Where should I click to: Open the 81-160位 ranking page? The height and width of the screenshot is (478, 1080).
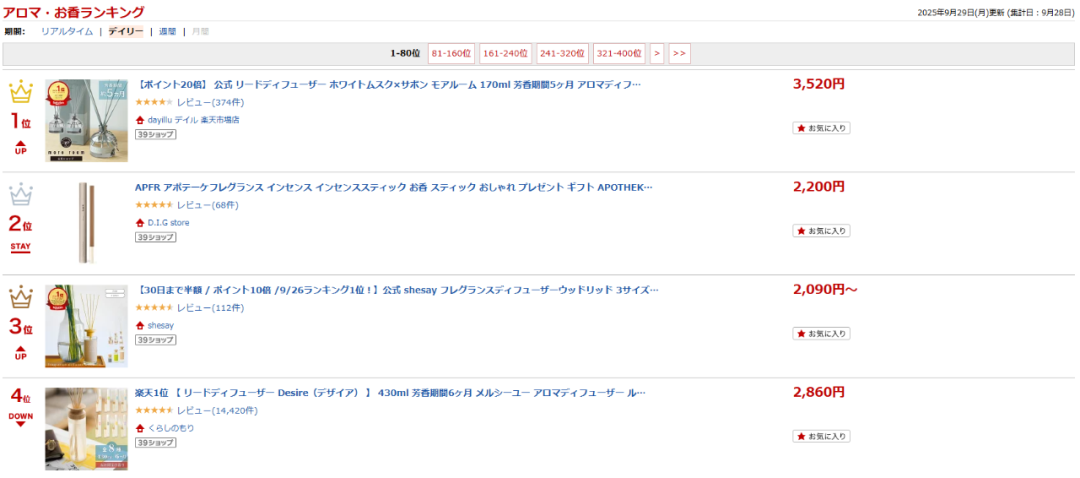pos(450,53)
